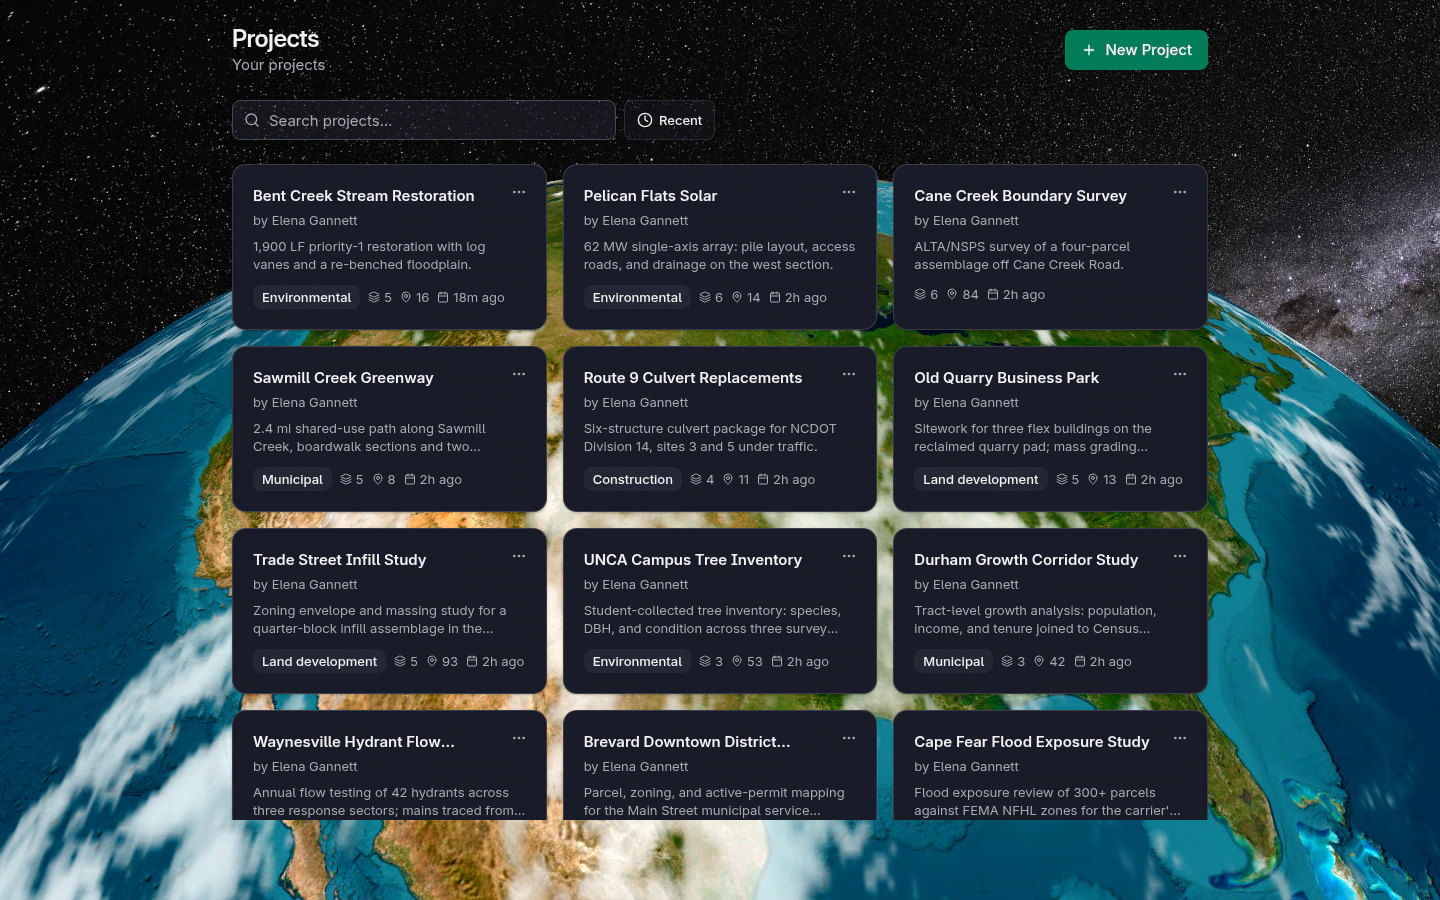Click the map pin icon on Cane Creek card
The width and height of the screenshot is (1440, 900).
tap(952, 294)
